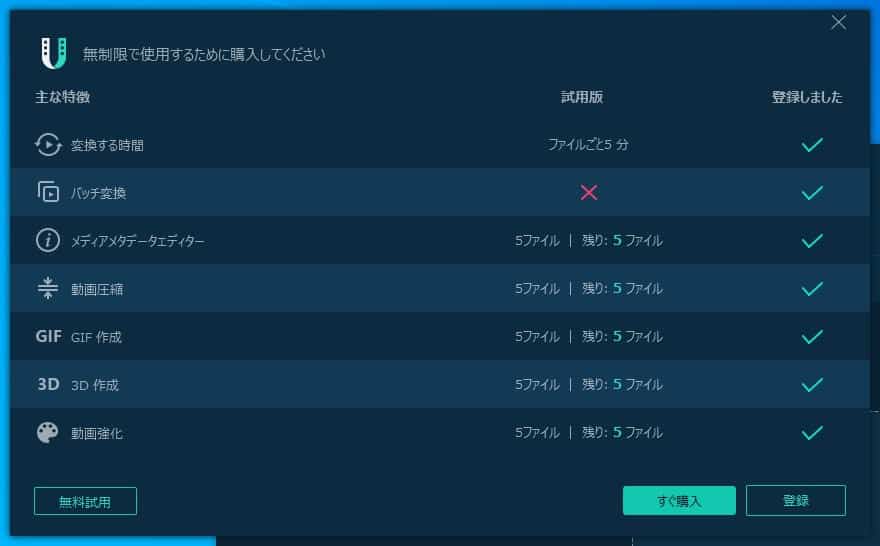Click the media metadata editor info icon
880x546 pixels.
(x=48, y=240)
